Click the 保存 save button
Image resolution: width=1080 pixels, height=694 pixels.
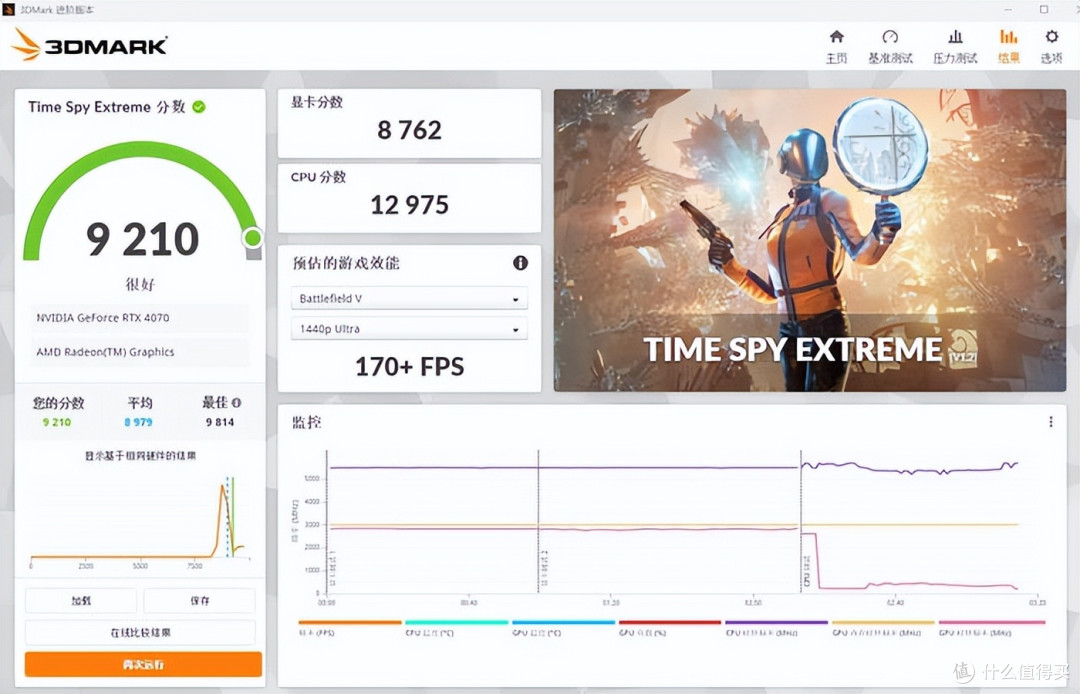pos(199,600)
